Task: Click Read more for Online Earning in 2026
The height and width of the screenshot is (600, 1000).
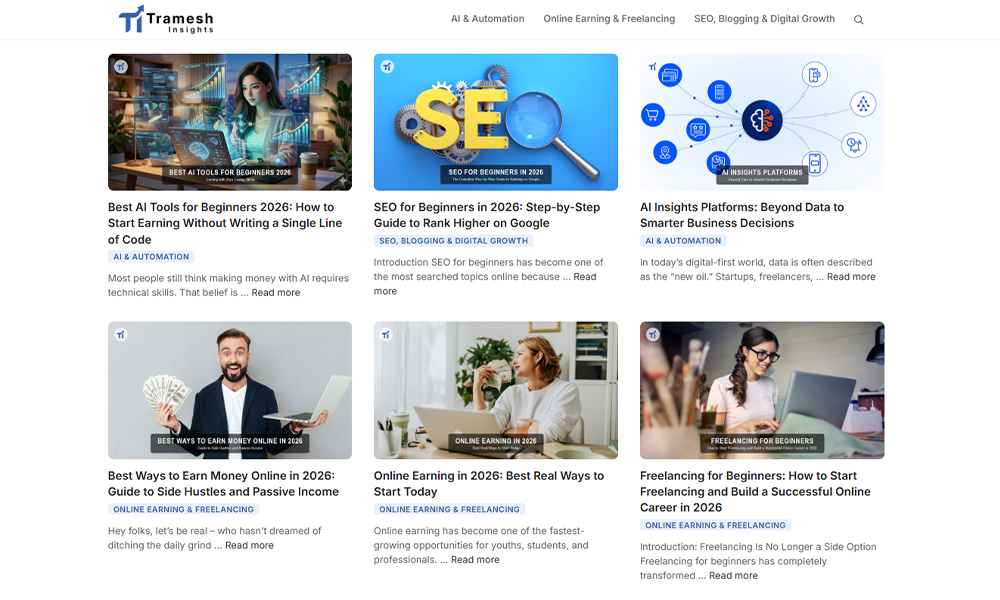Action: (475, 560)
